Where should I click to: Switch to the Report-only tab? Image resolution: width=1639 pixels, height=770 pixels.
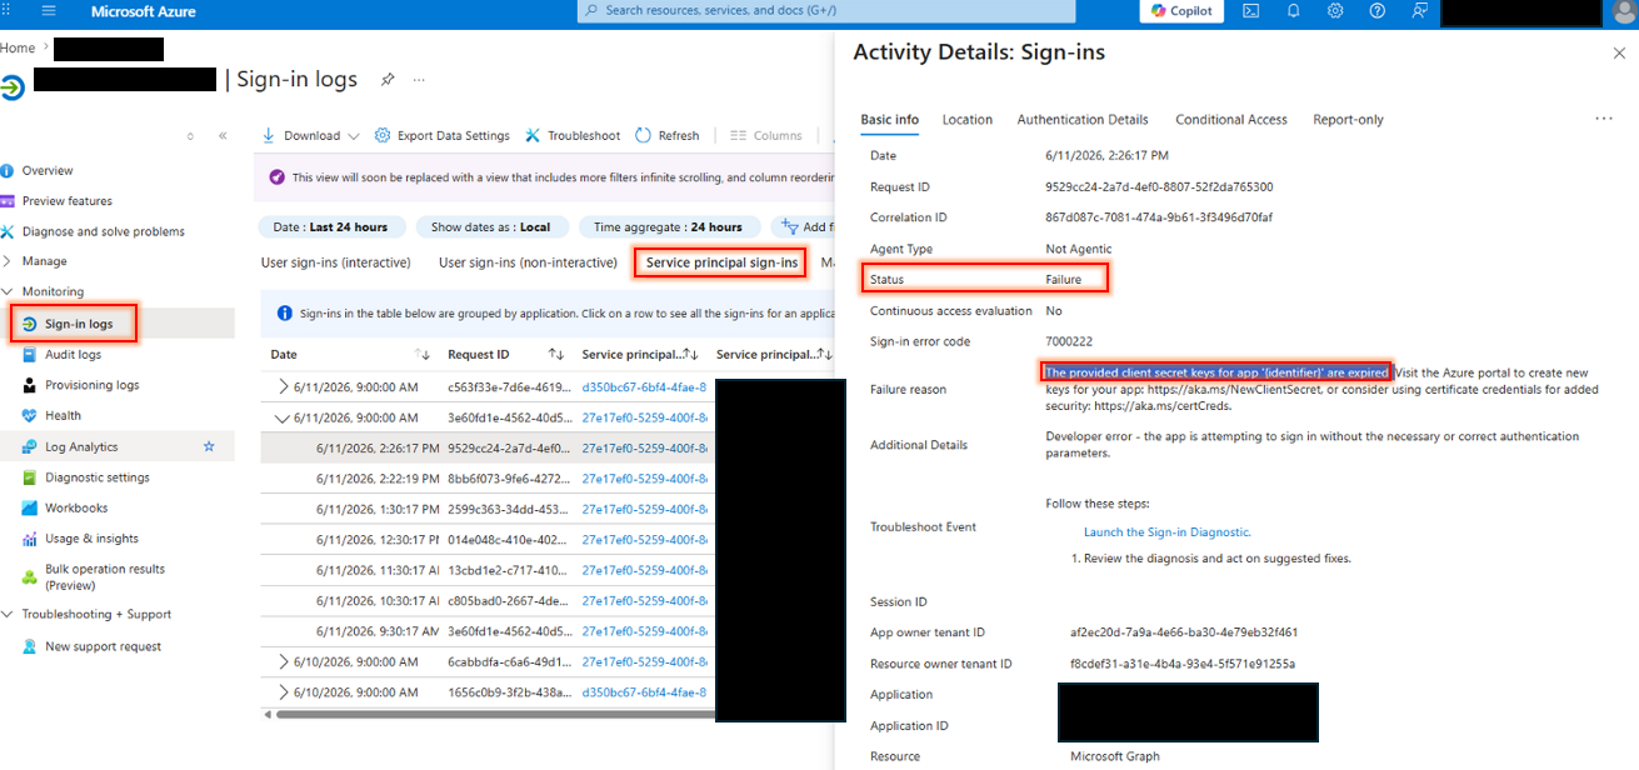(1348, 120)
